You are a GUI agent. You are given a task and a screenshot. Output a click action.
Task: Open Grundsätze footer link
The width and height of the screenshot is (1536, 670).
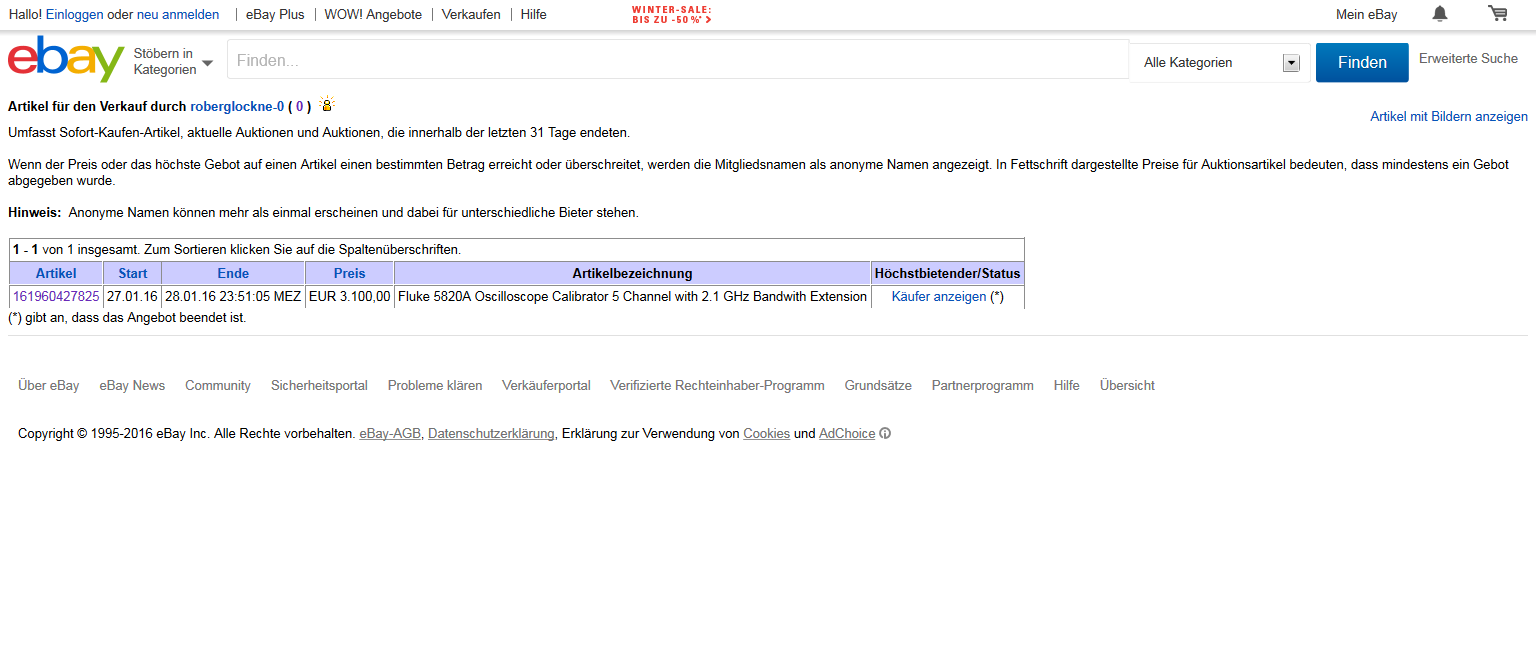point(878,385)
